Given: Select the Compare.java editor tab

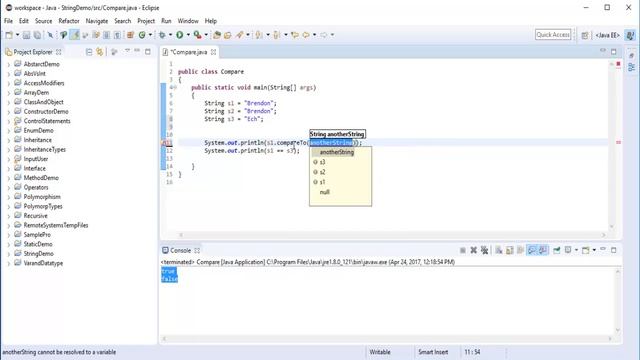Looking at the screenshot, I should [188, 52].
